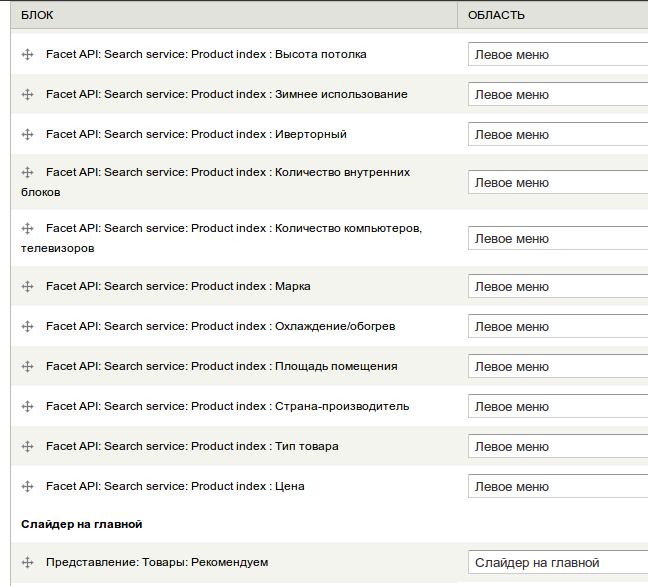Click drag handle for Марка block
Screen dimensions: 648x586
point(28,286)
